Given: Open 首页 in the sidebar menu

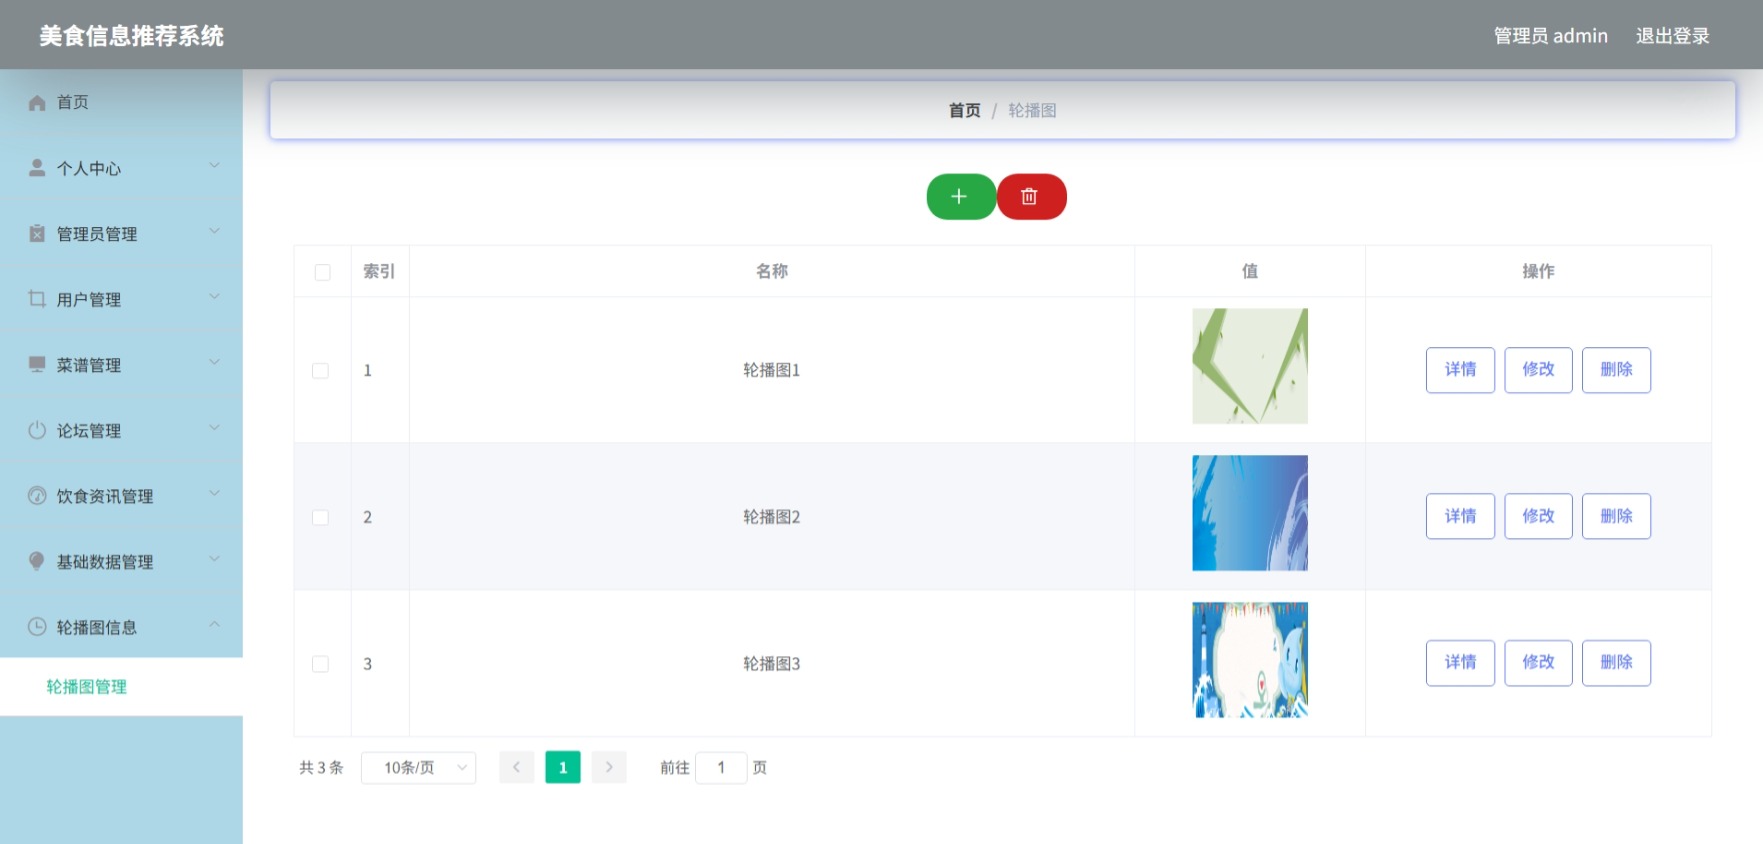Looking at the screenshot, I should pos(121,102).
